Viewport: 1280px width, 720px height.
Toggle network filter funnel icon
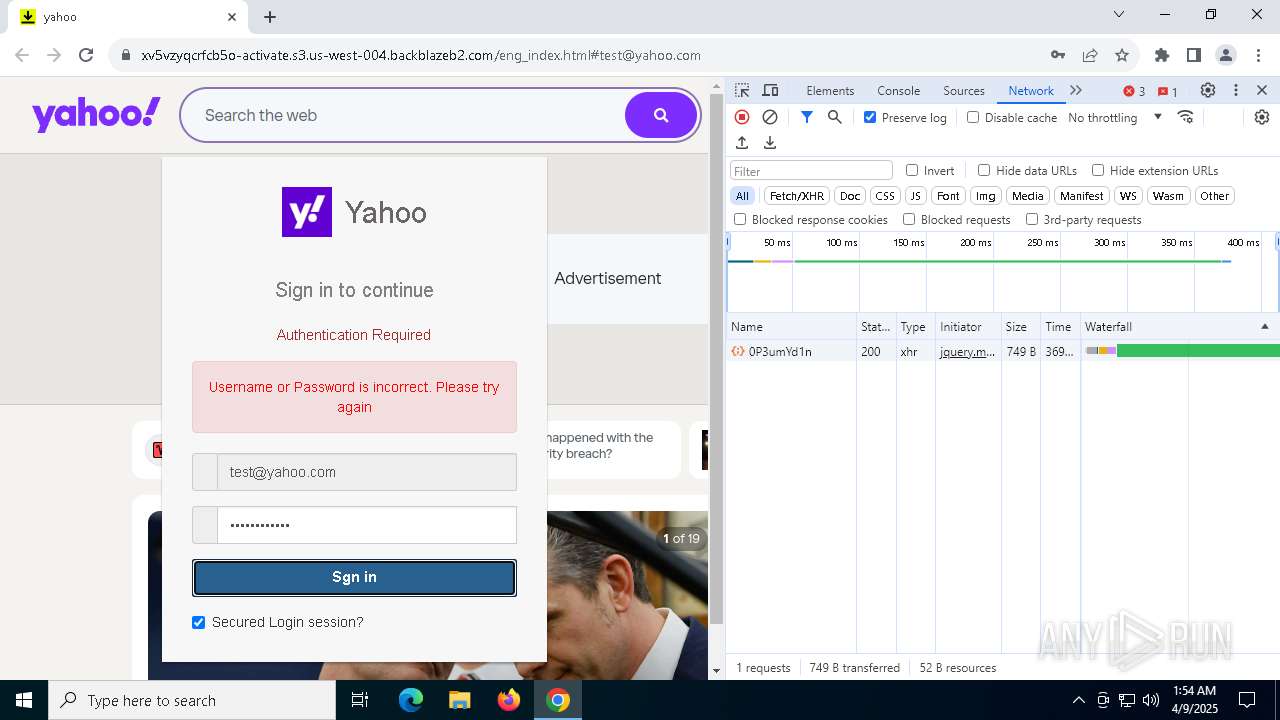(x=807, y=117)
